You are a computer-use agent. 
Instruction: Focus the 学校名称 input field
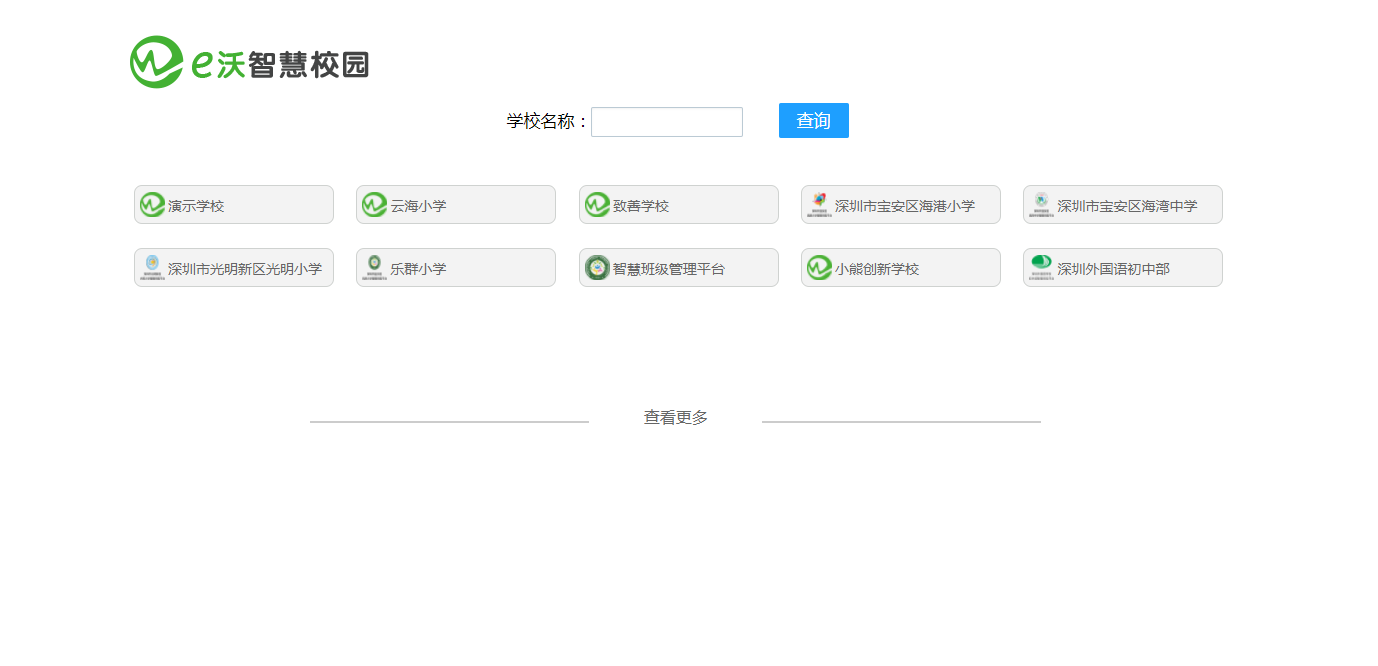667,122
